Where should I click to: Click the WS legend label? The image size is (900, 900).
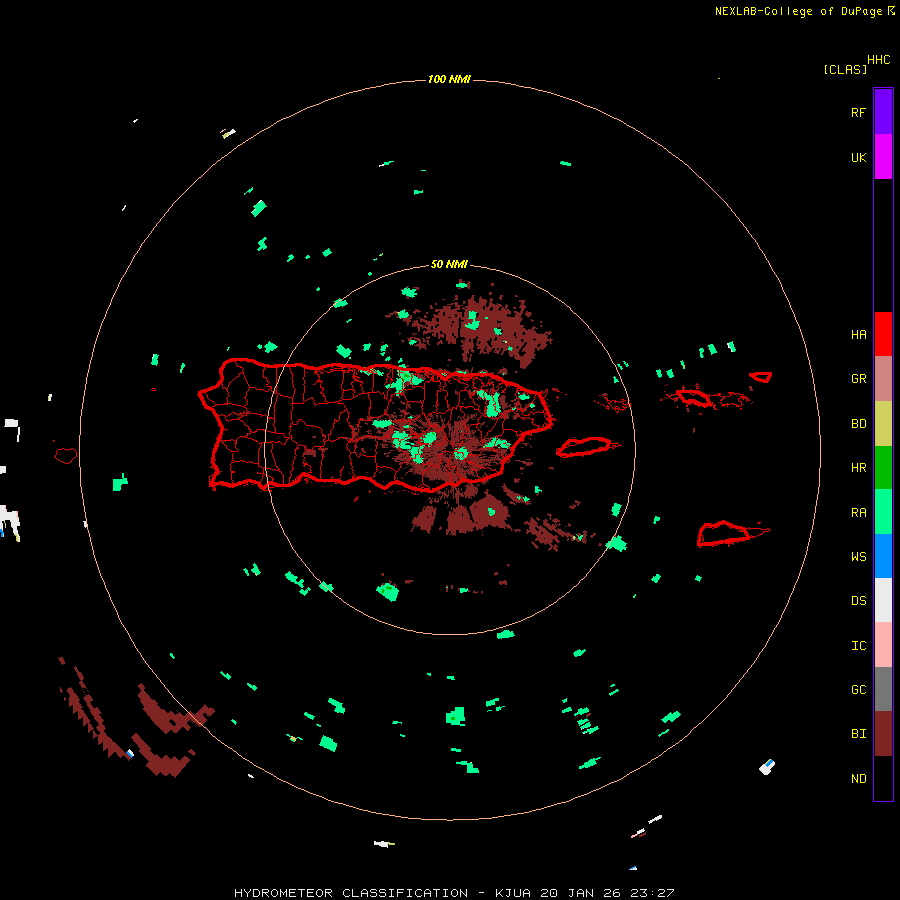[x=858, y=556]
